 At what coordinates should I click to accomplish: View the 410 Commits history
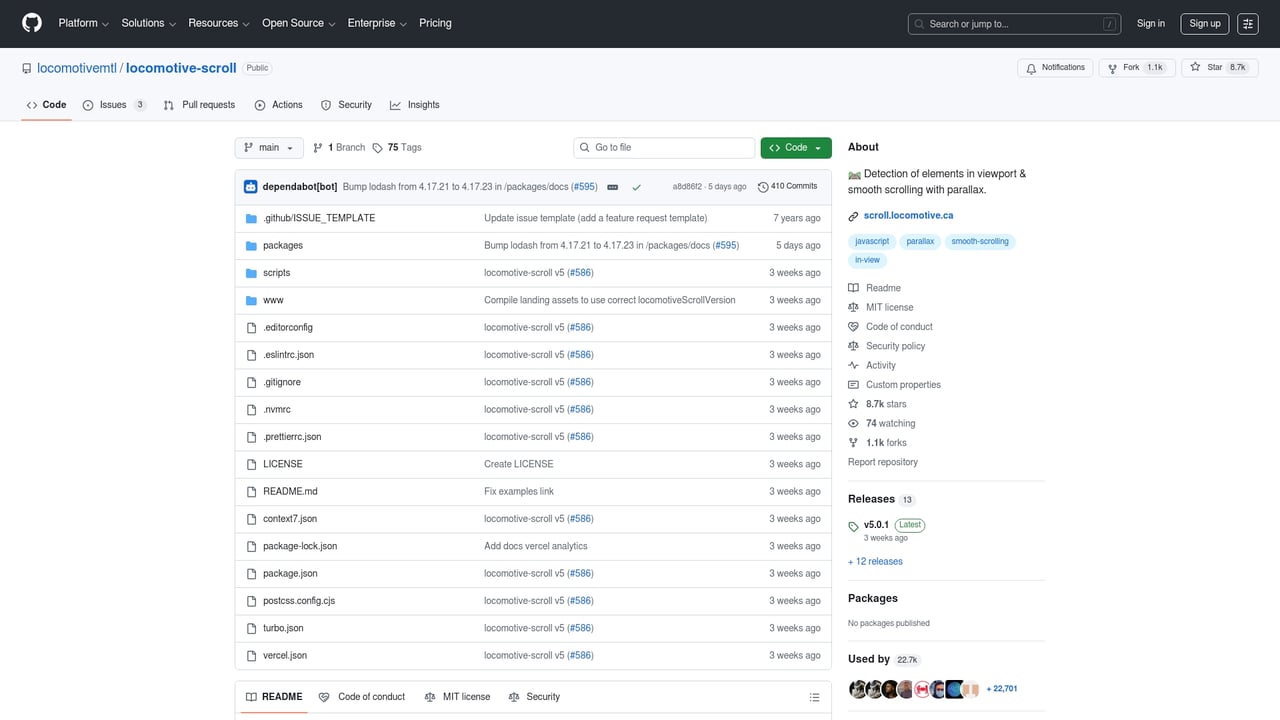tap(788, 187)
